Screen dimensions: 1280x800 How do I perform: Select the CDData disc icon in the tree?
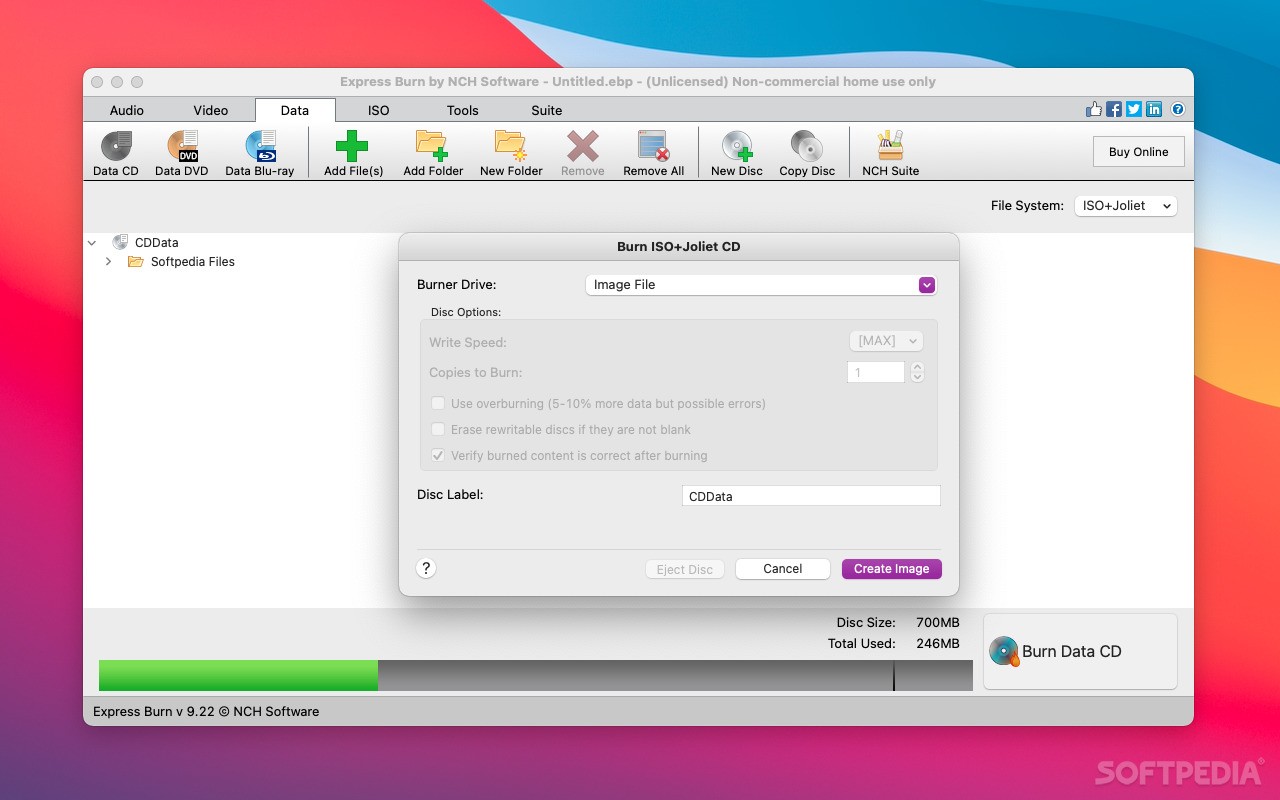click(x=120, y=242)
